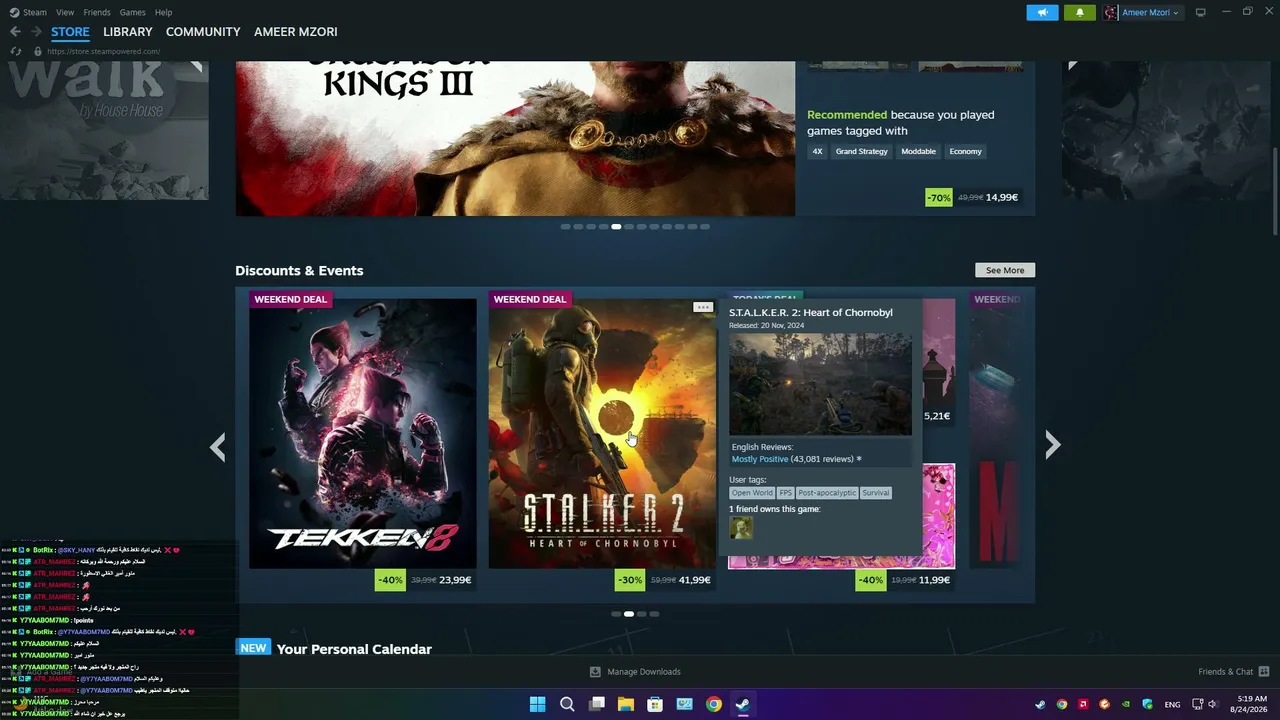The height and width of the screenshot is (720, 1280).
Task: Open the volume control in the tray
Action: click(x=1213, y=704)
